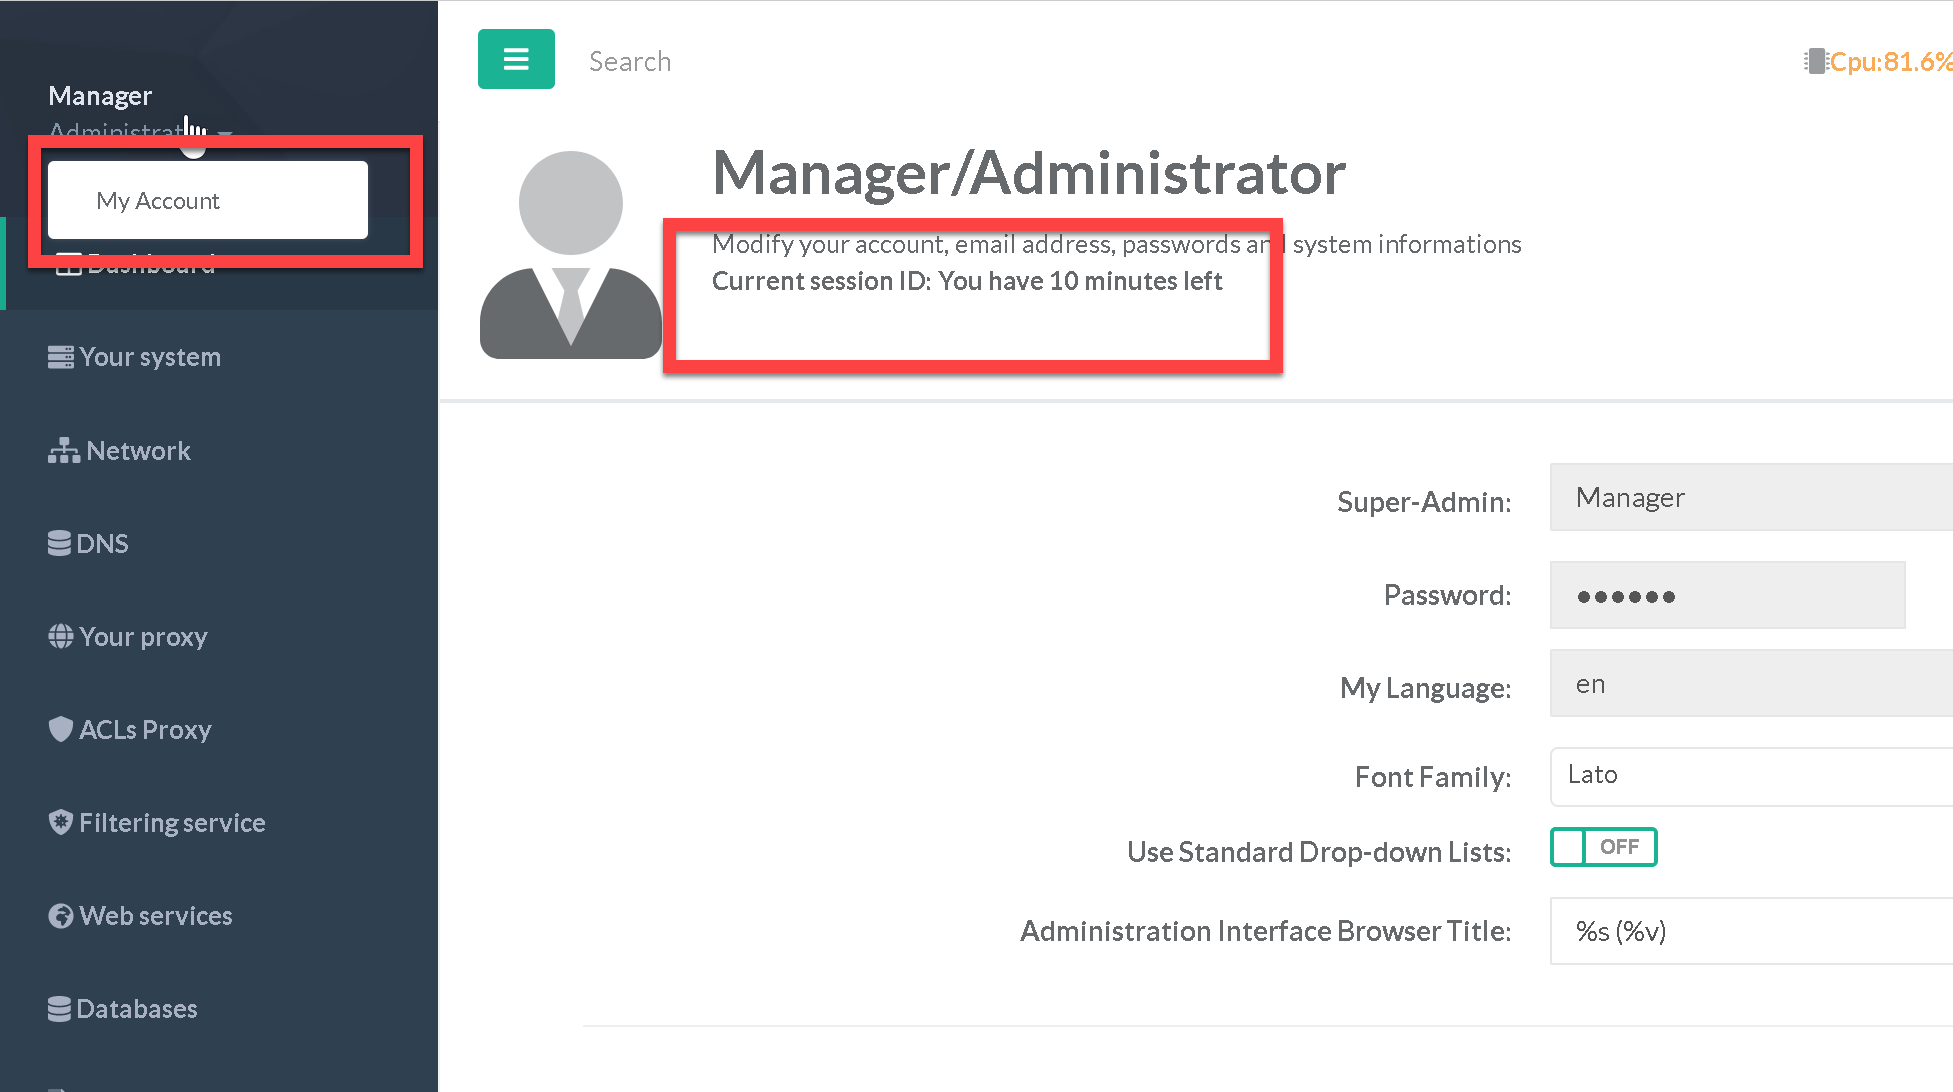Click the Your proxy globe icon
The image size is (1953, 1092).
click(x=60, y=636)
